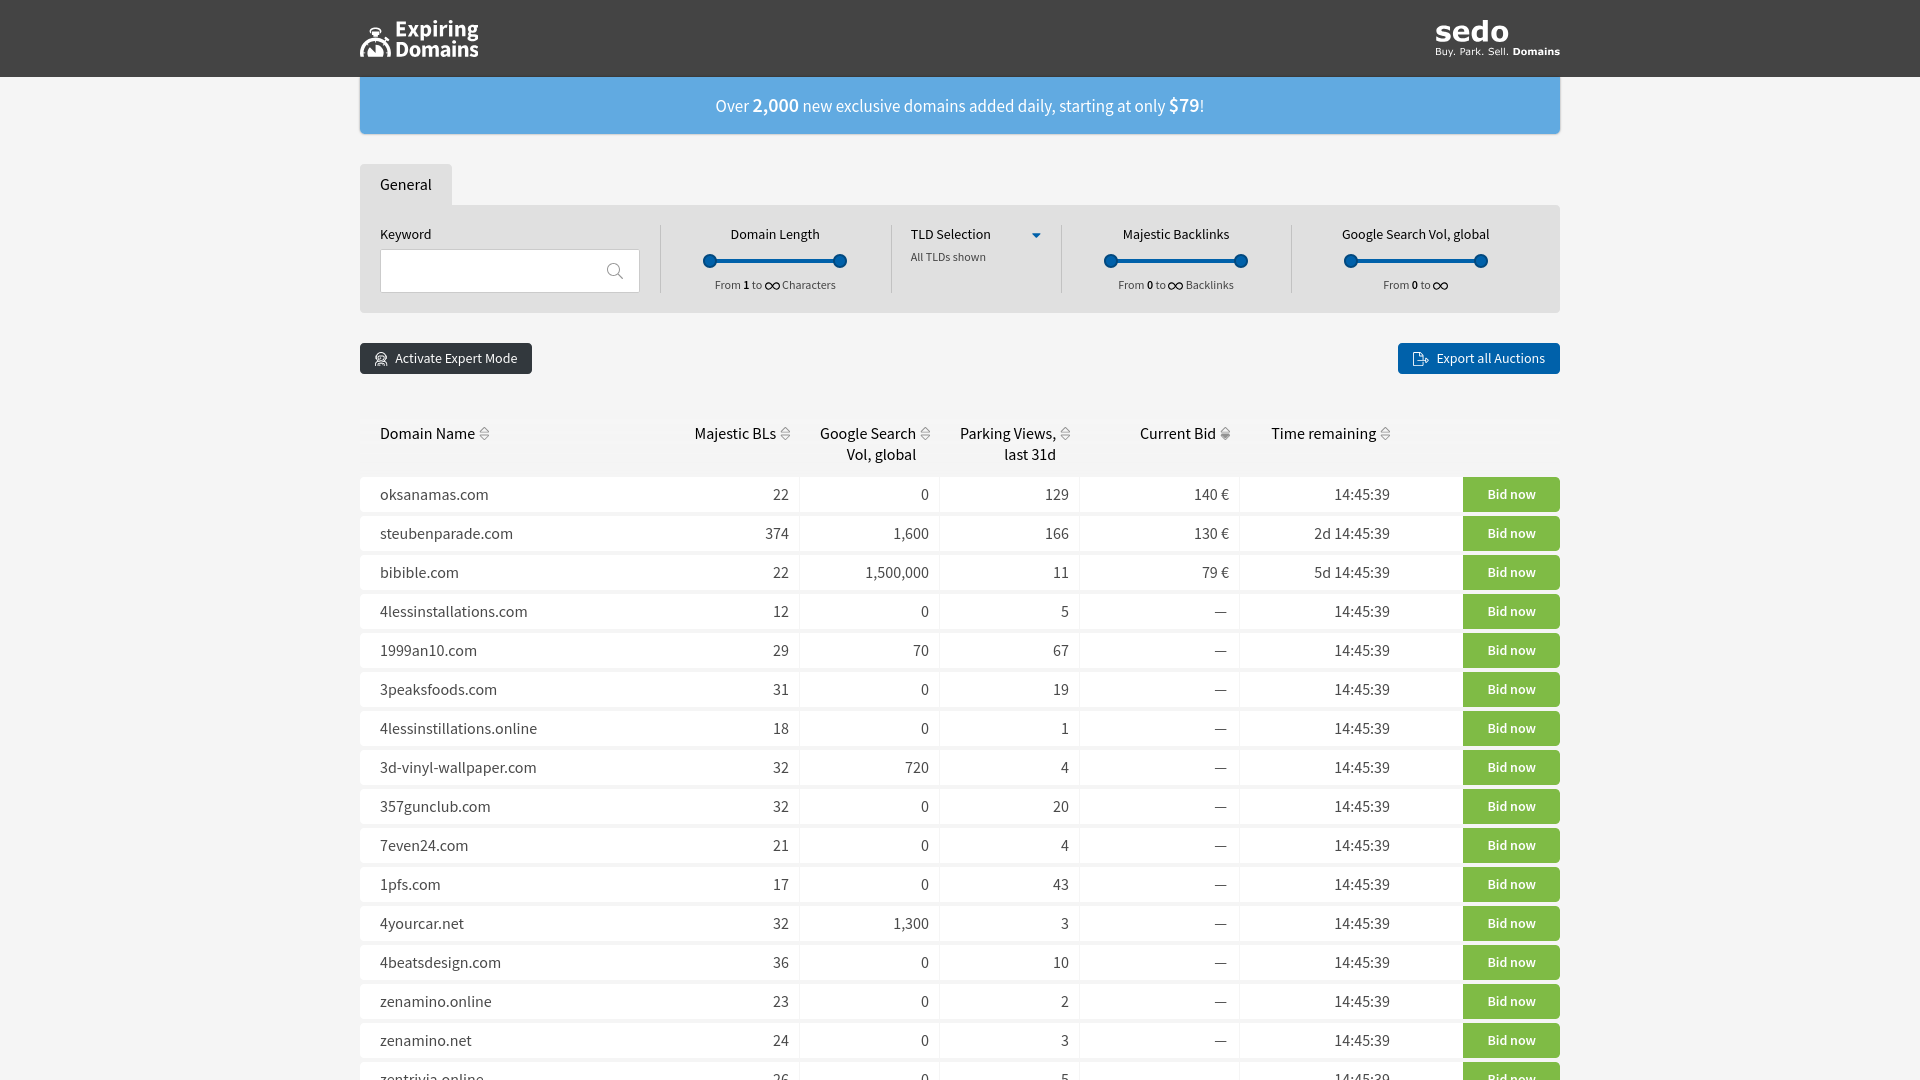Viewport: 1920px width, 1080px height.
Task: Switch to the General tab
Action: point(406,184)
